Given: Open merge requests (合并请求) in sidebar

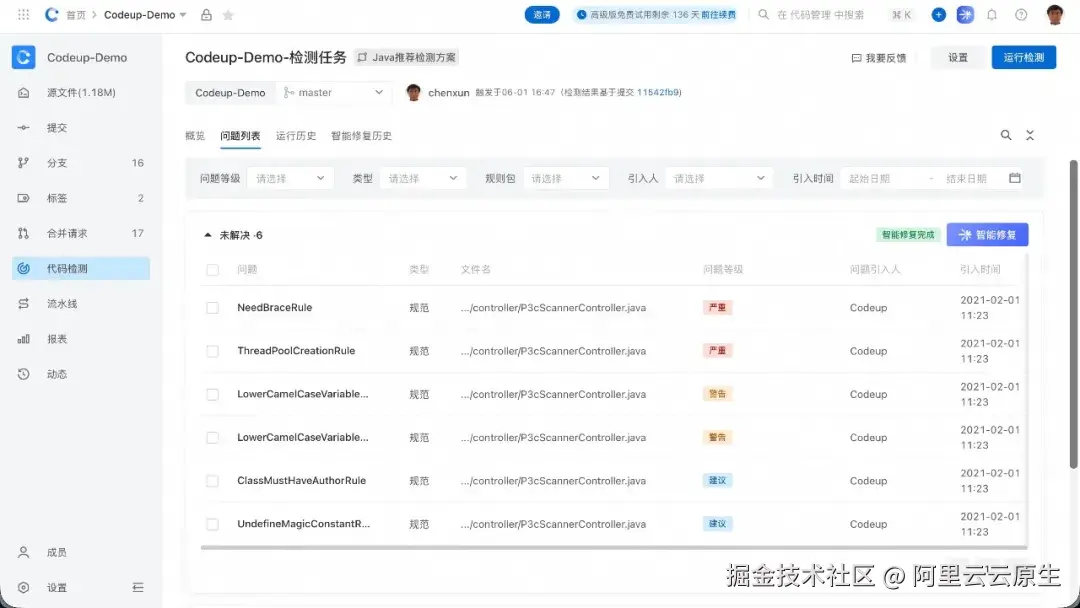Looking at the screenshot, I should 81,233.
